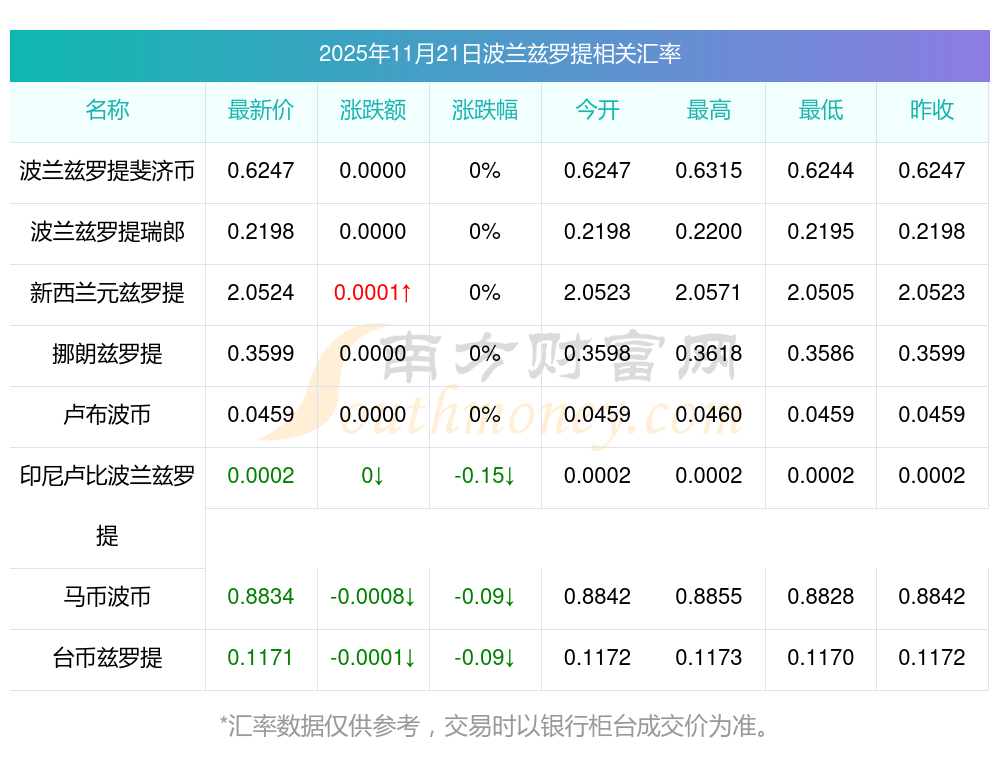This screenshot has height=757, width=1000.
Task: Click the 昨收 column header
Action: [x=932, y=110]
